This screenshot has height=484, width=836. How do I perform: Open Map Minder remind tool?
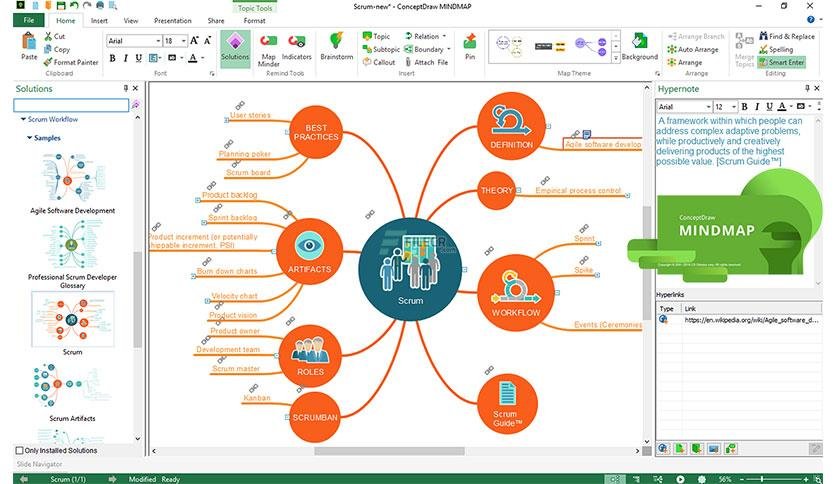(x=268, y=50)
